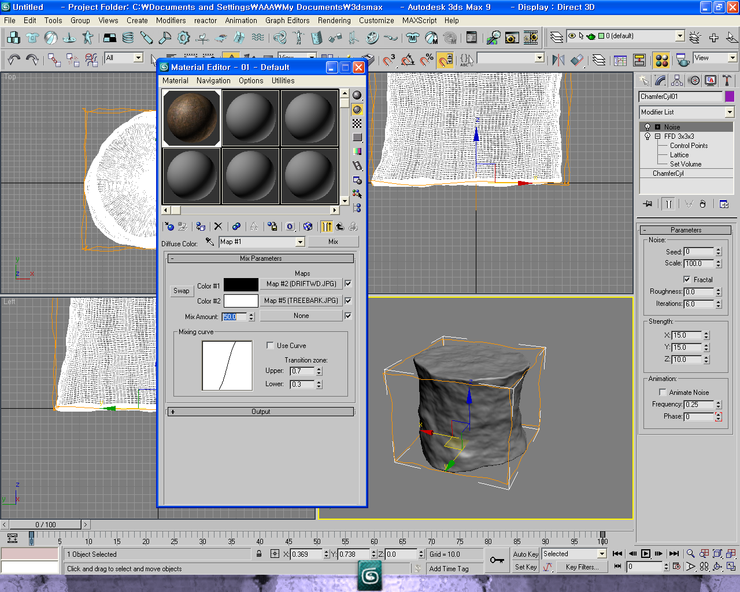Click the reactor Create Rigid Body Collection icon

[x=14, y=37]
